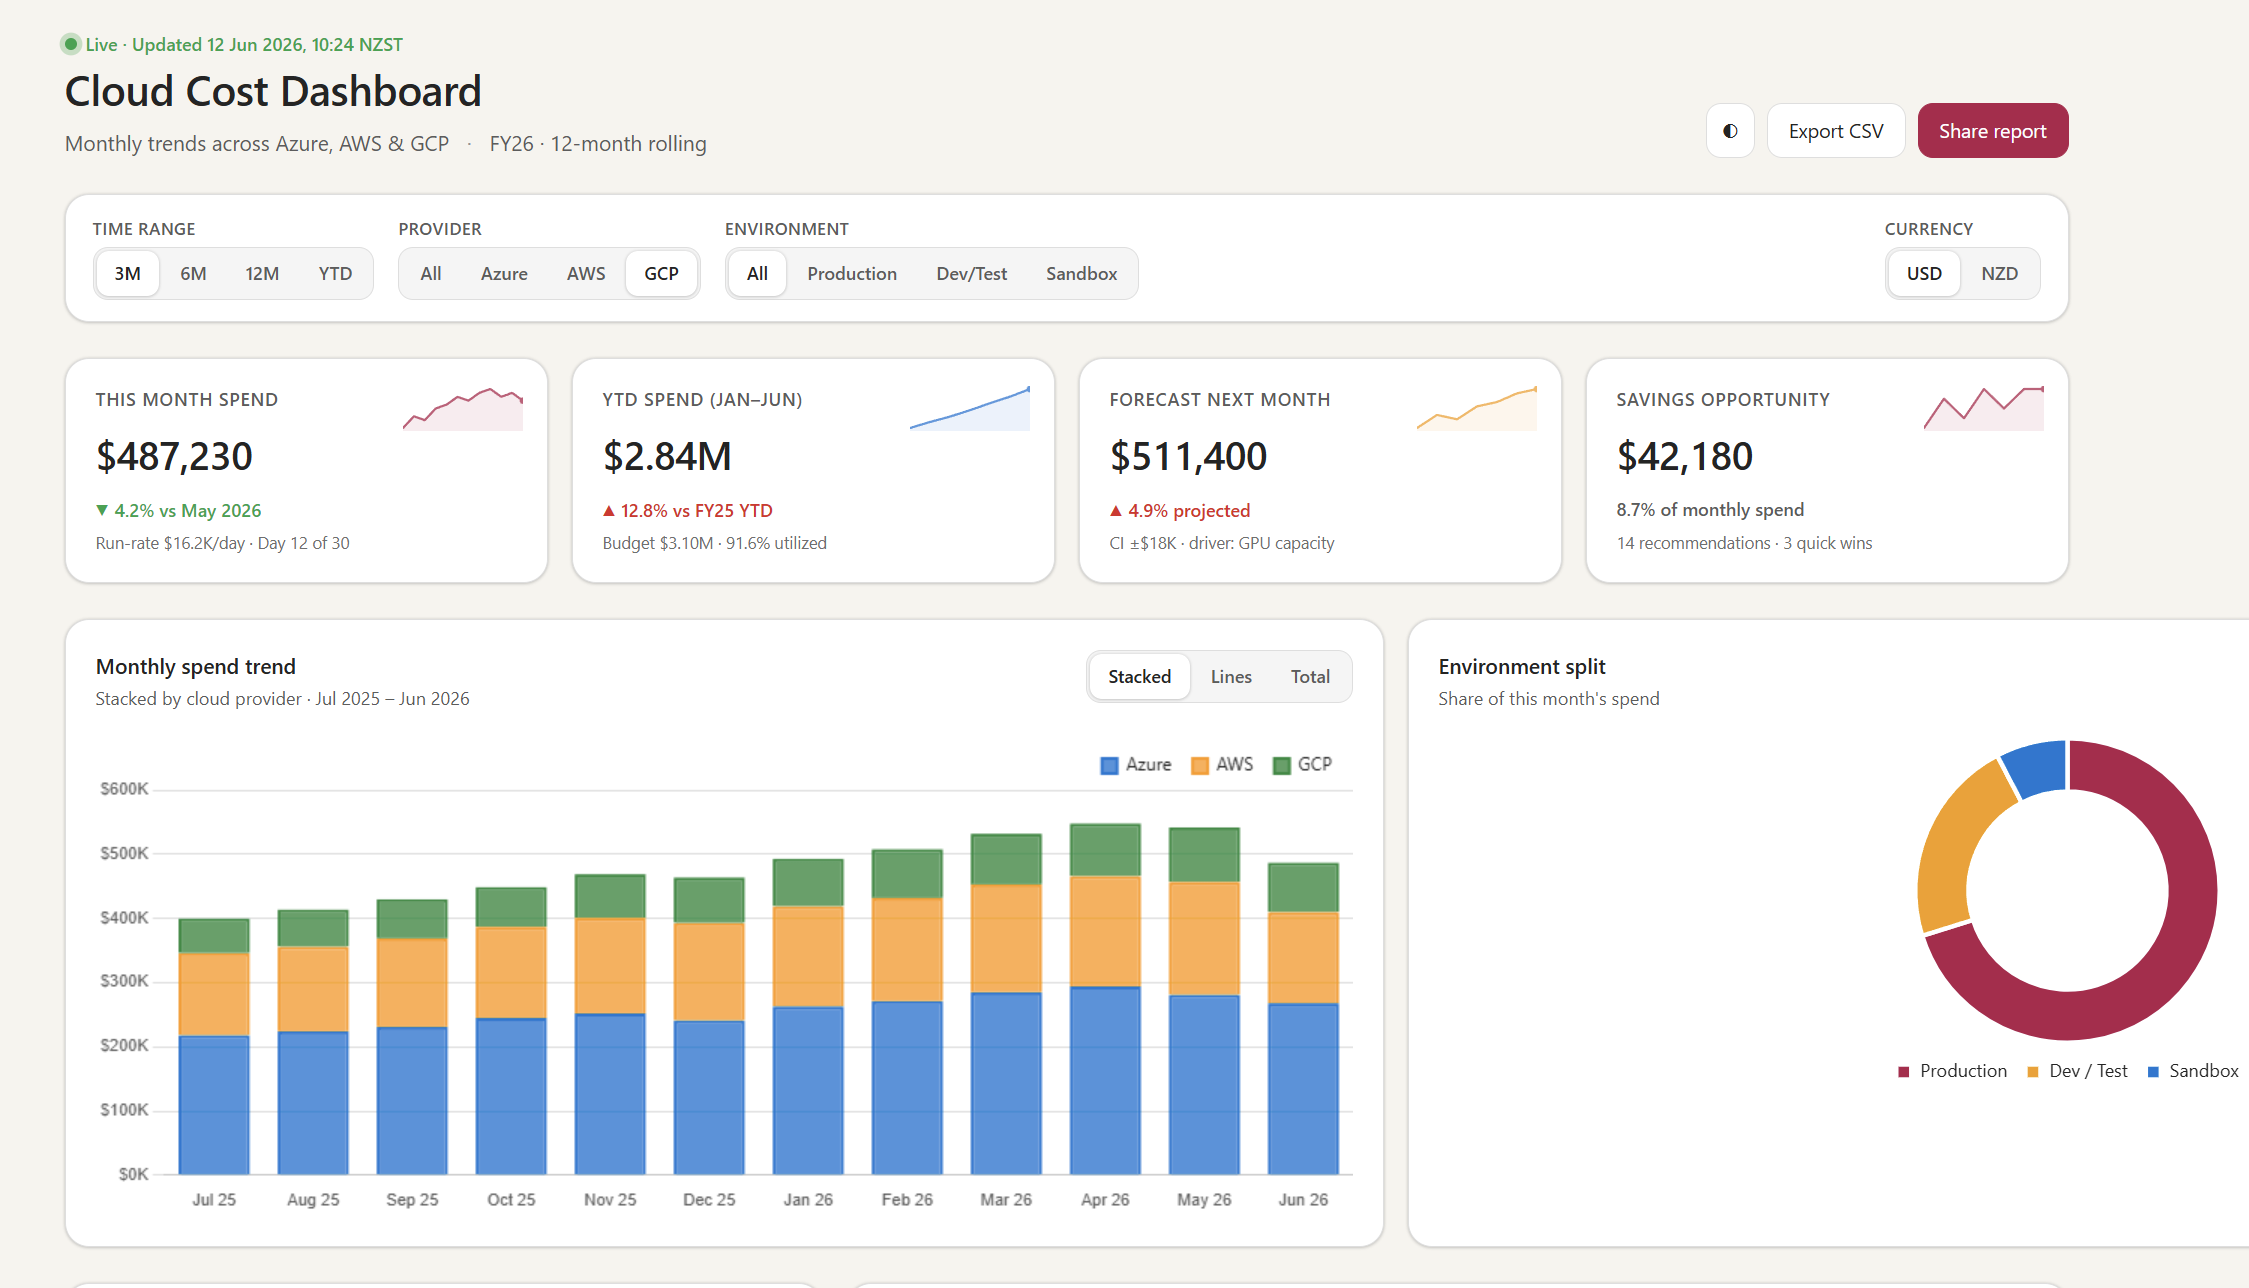This screenshot has width=2249, height=1288.
Task: Click the 'Monthly spend trend' heading
Action: coord(195,667)
